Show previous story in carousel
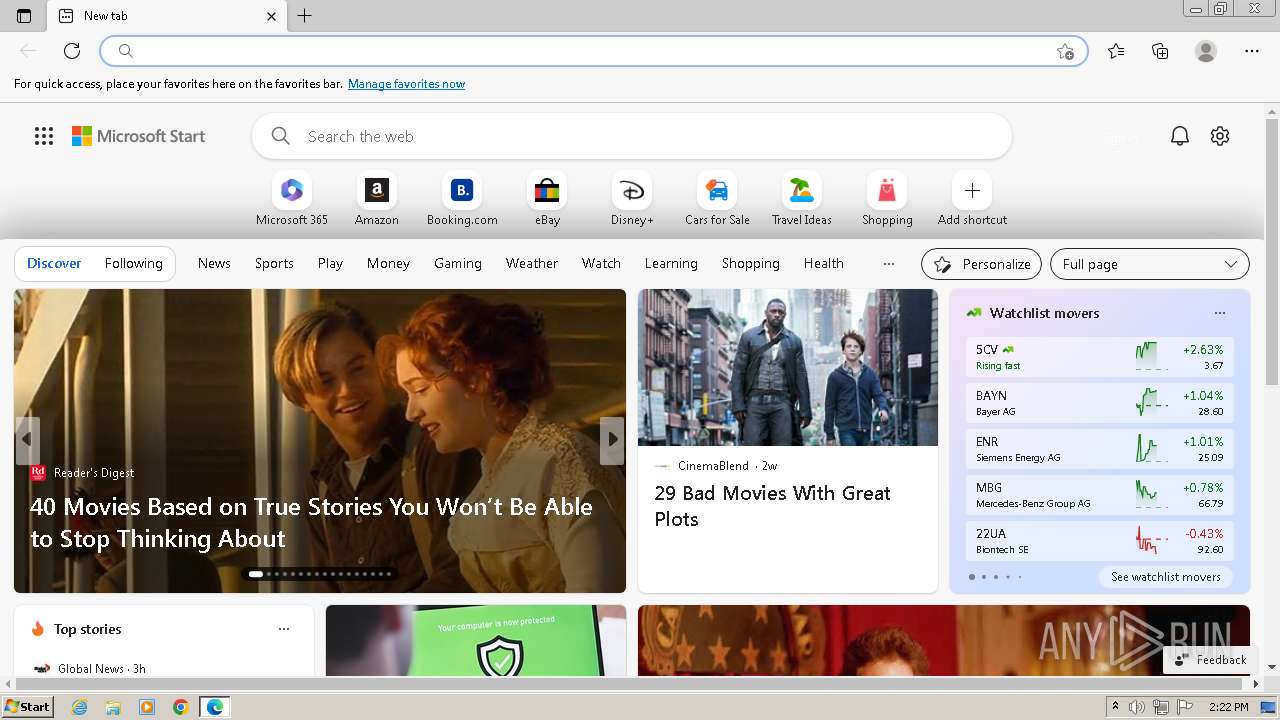Image resolution: width=1280 pixels, height=720 pixels. [27, 439]
